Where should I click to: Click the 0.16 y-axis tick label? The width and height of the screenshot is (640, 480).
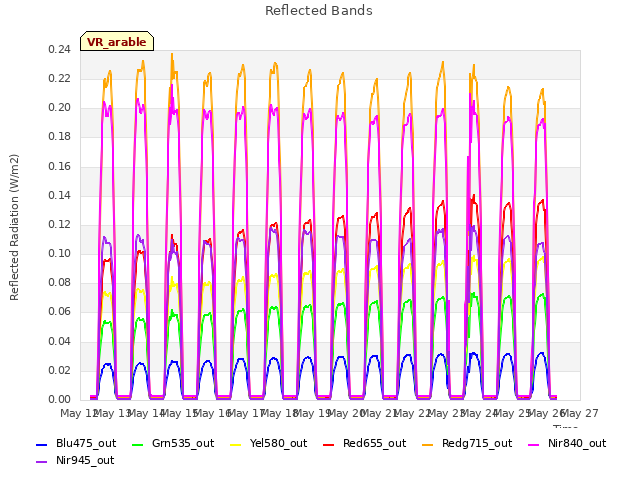point(59,166)
